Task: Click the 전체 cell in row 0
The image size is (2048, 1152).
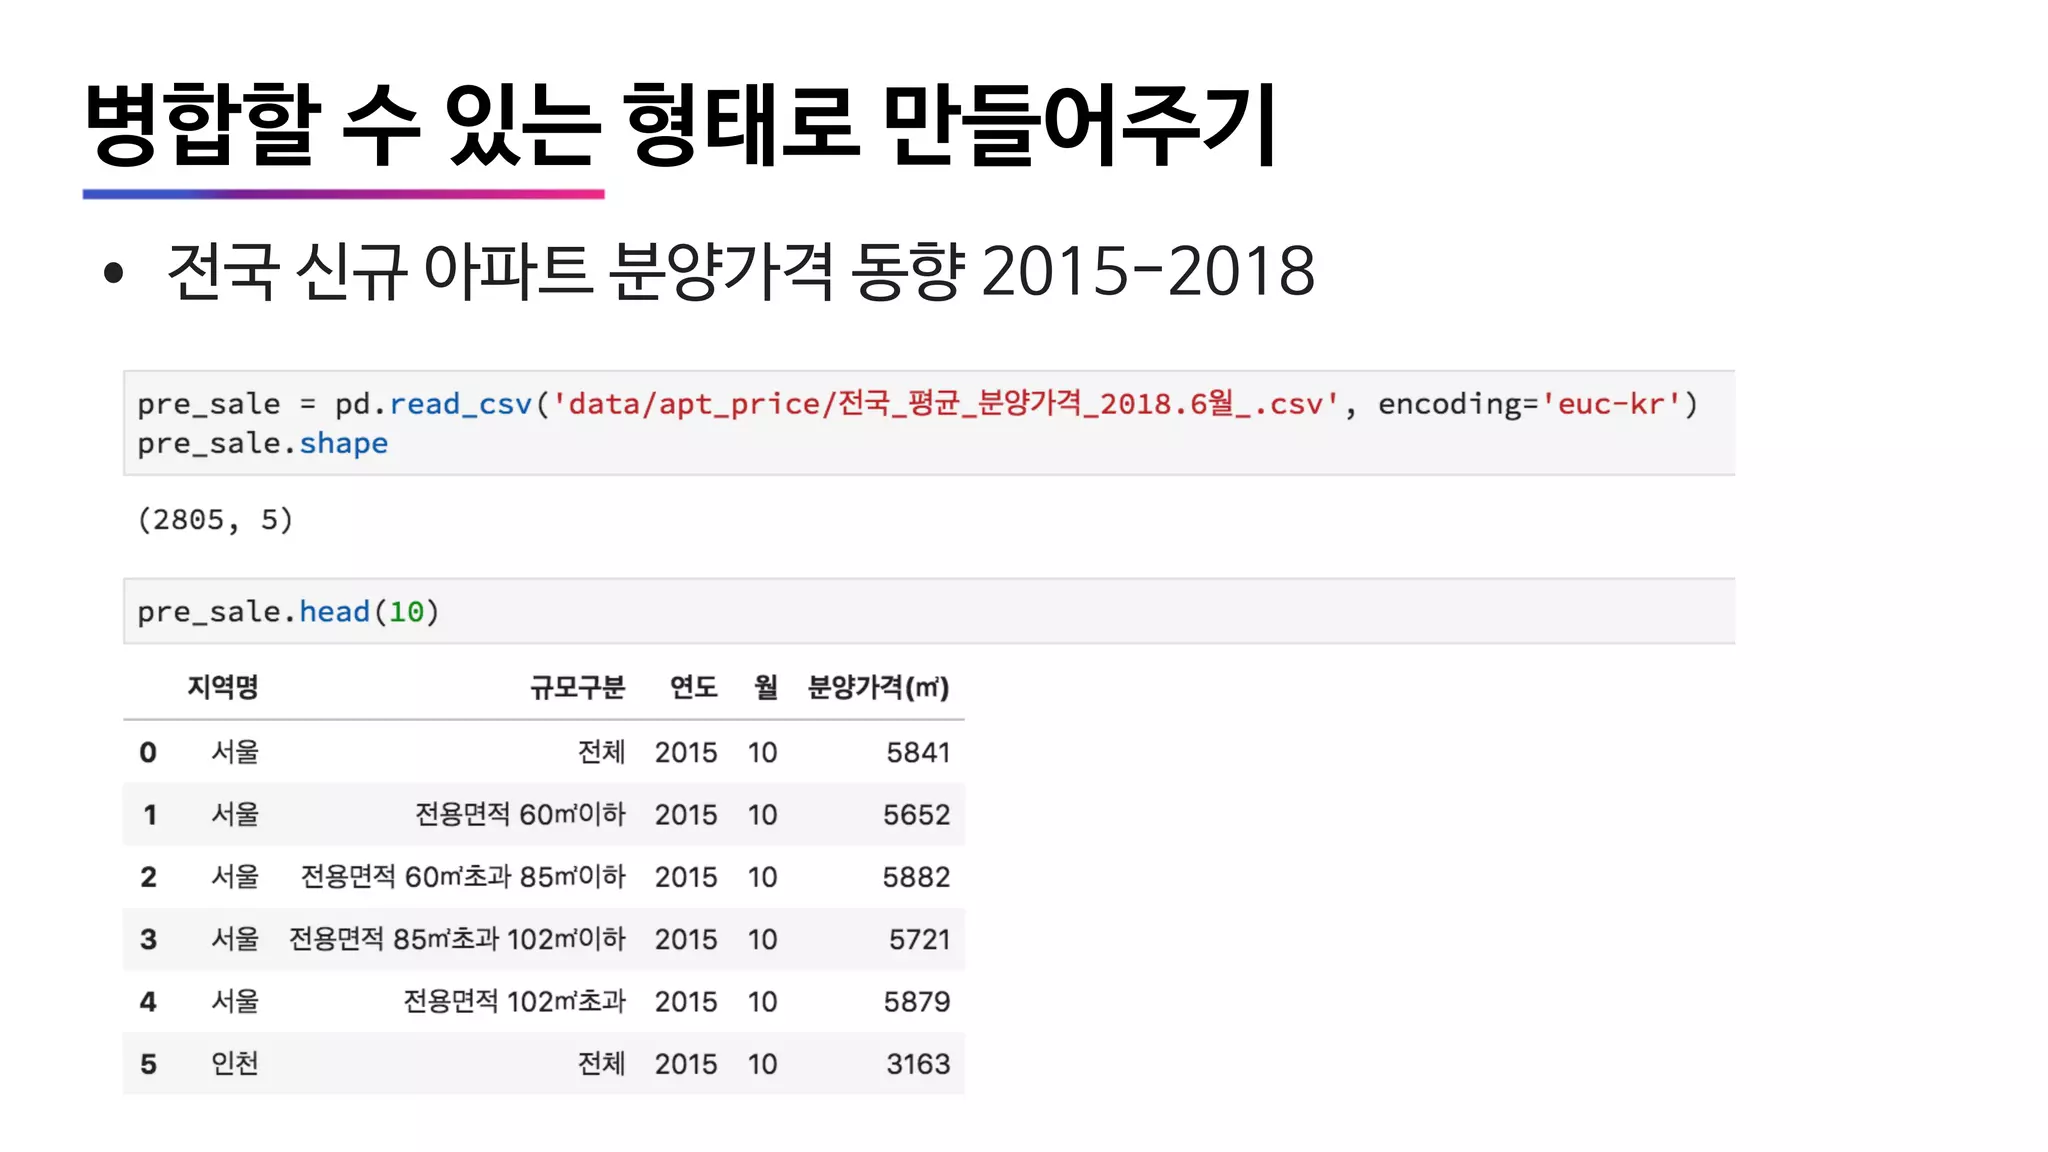Action: tap(601, 751)
